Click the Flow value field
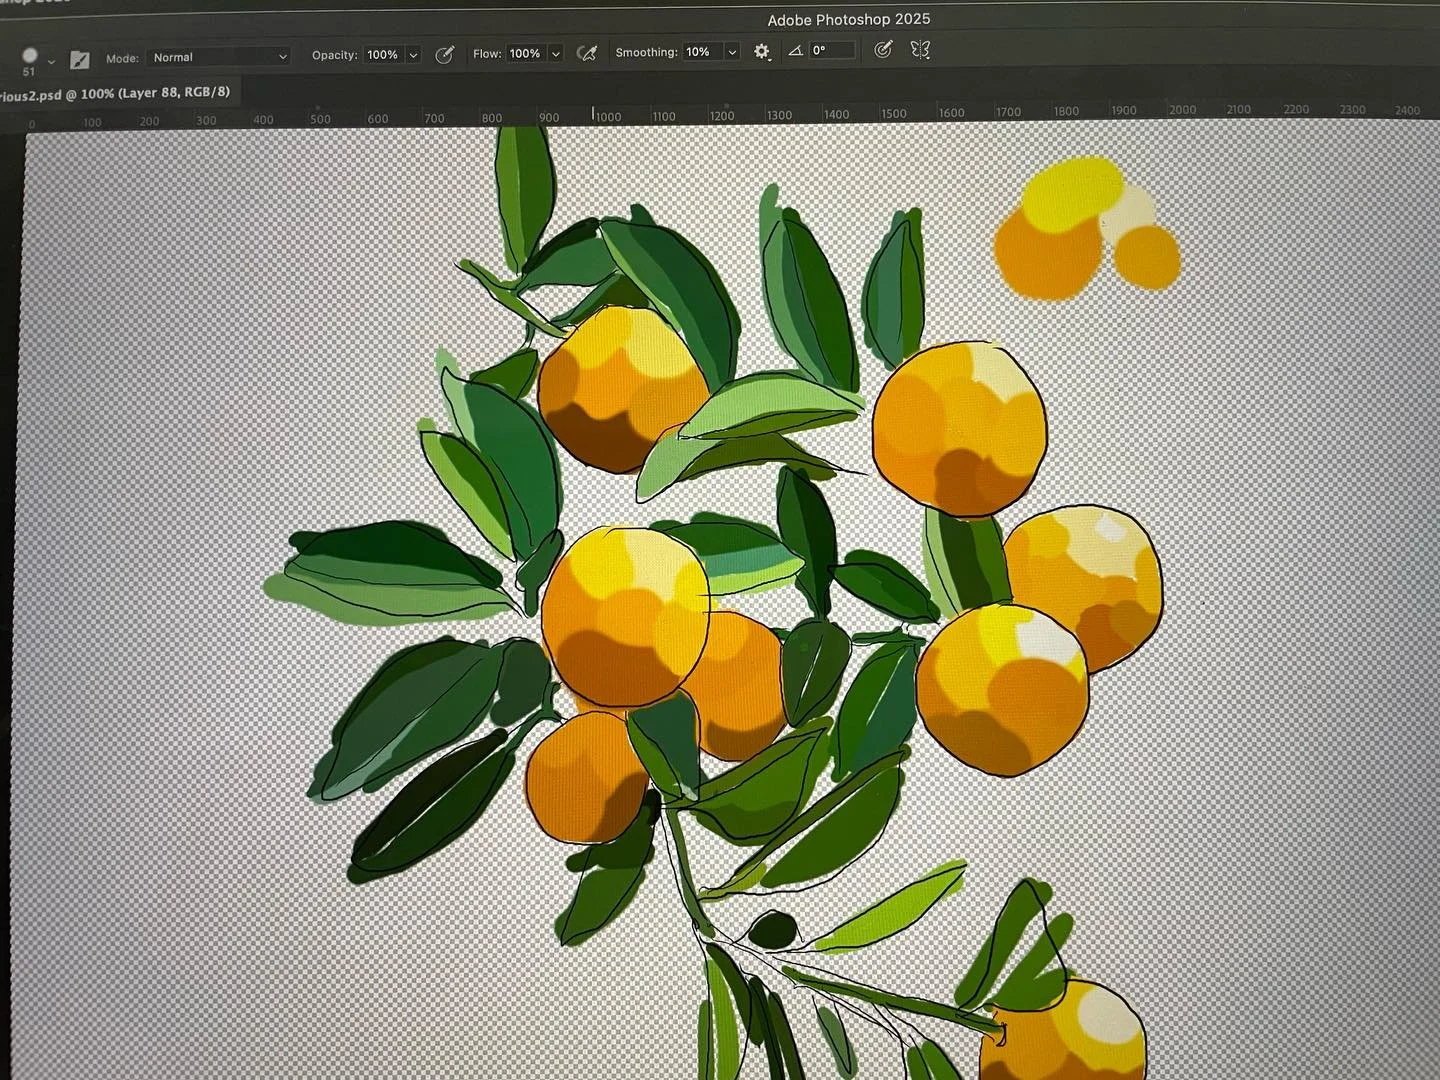Screen dimensions: 1440x1080 pos(527,54)
